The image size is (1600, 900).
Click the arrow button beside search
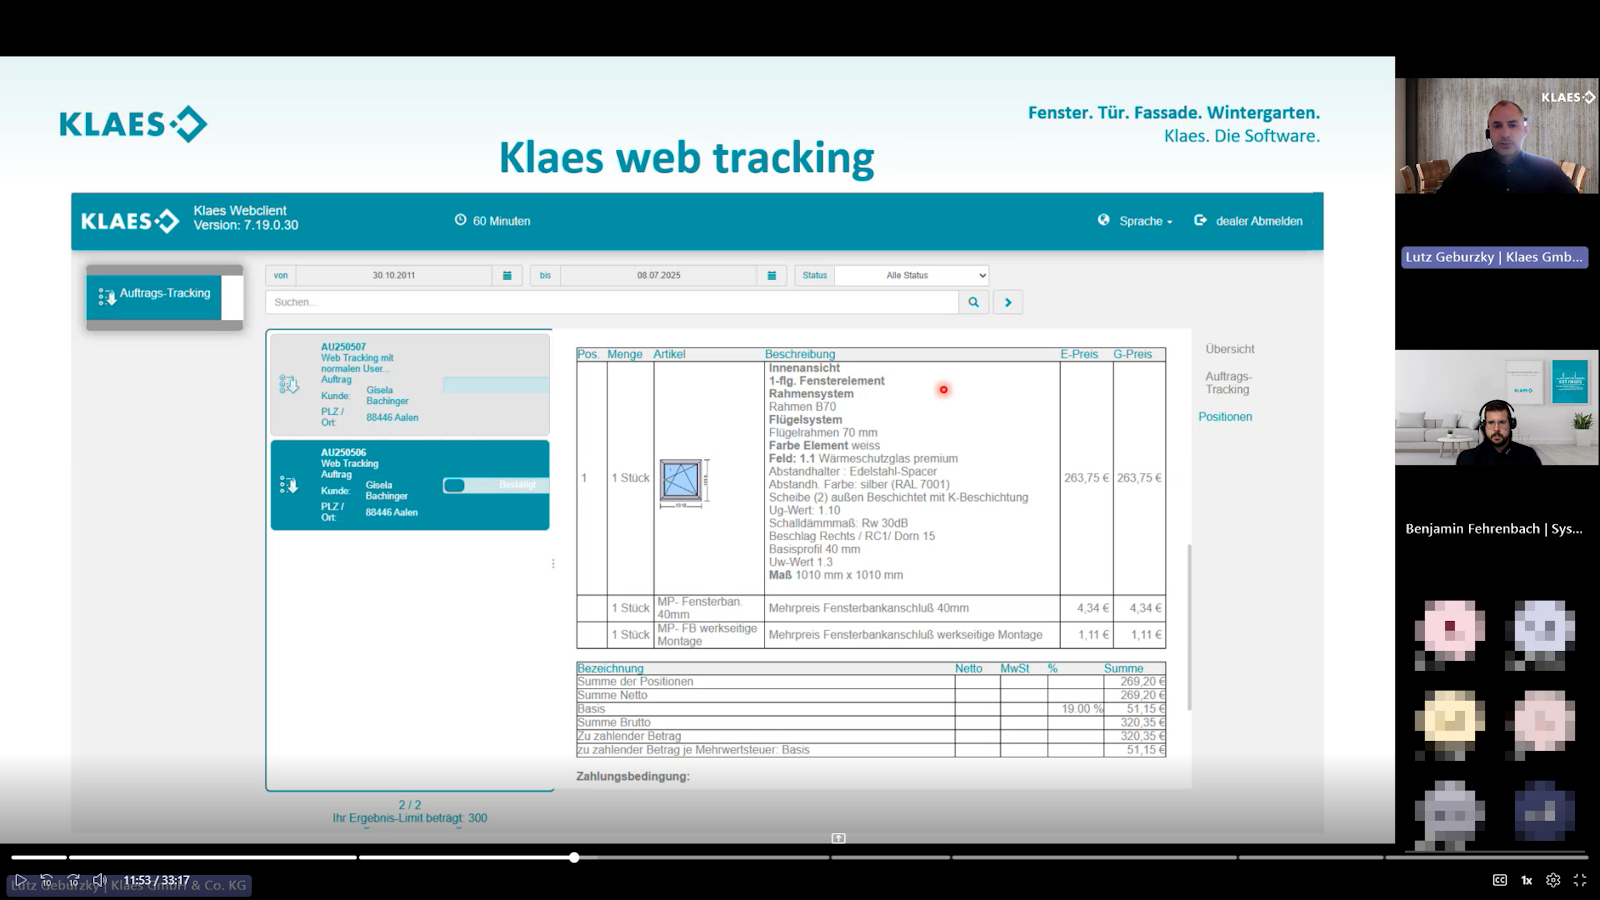coord(1008,302)
